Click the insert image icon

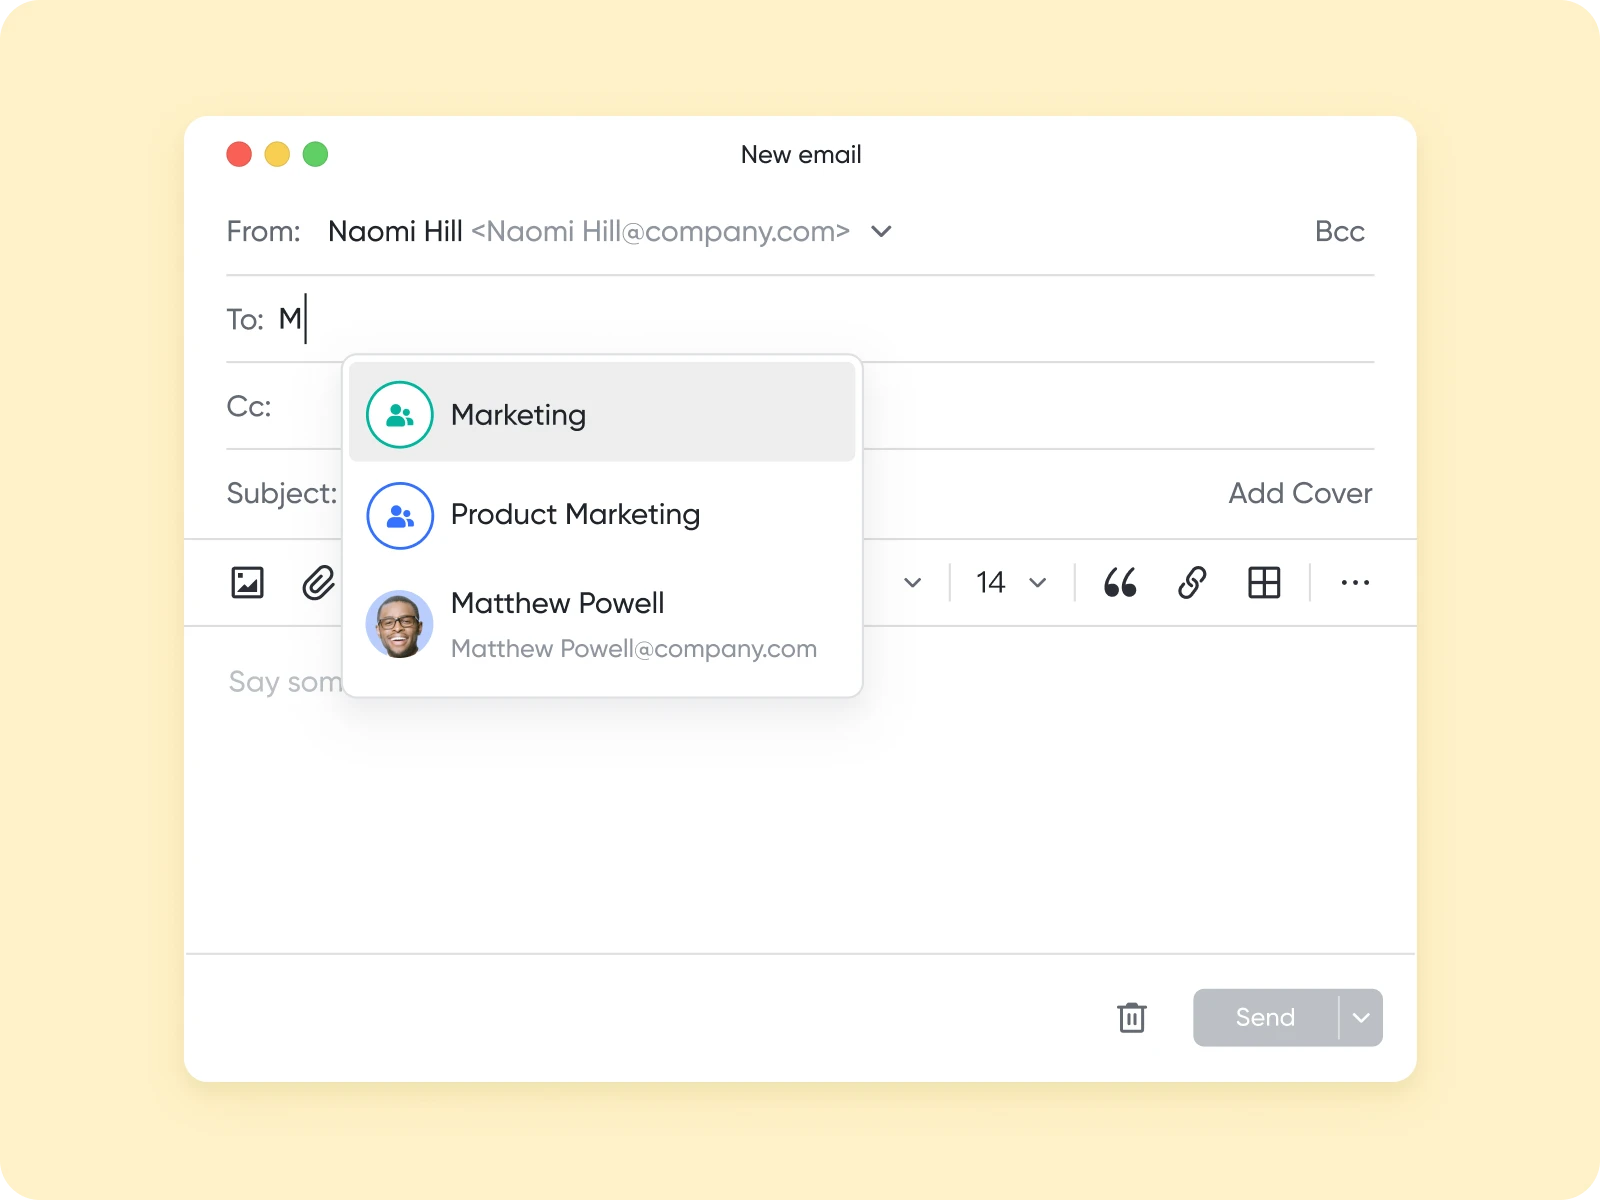(248, 583)
